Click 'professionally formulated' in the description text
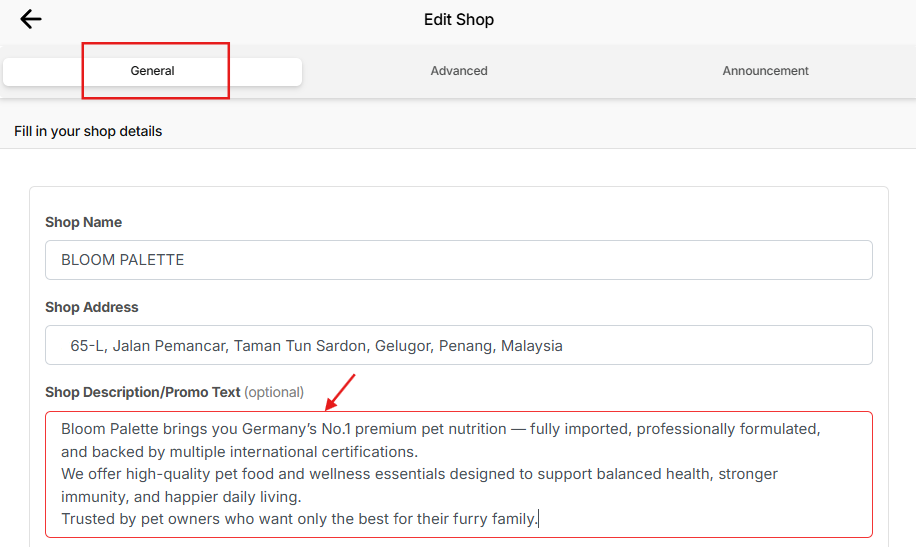The image size is (916, 547). point(728,429)
